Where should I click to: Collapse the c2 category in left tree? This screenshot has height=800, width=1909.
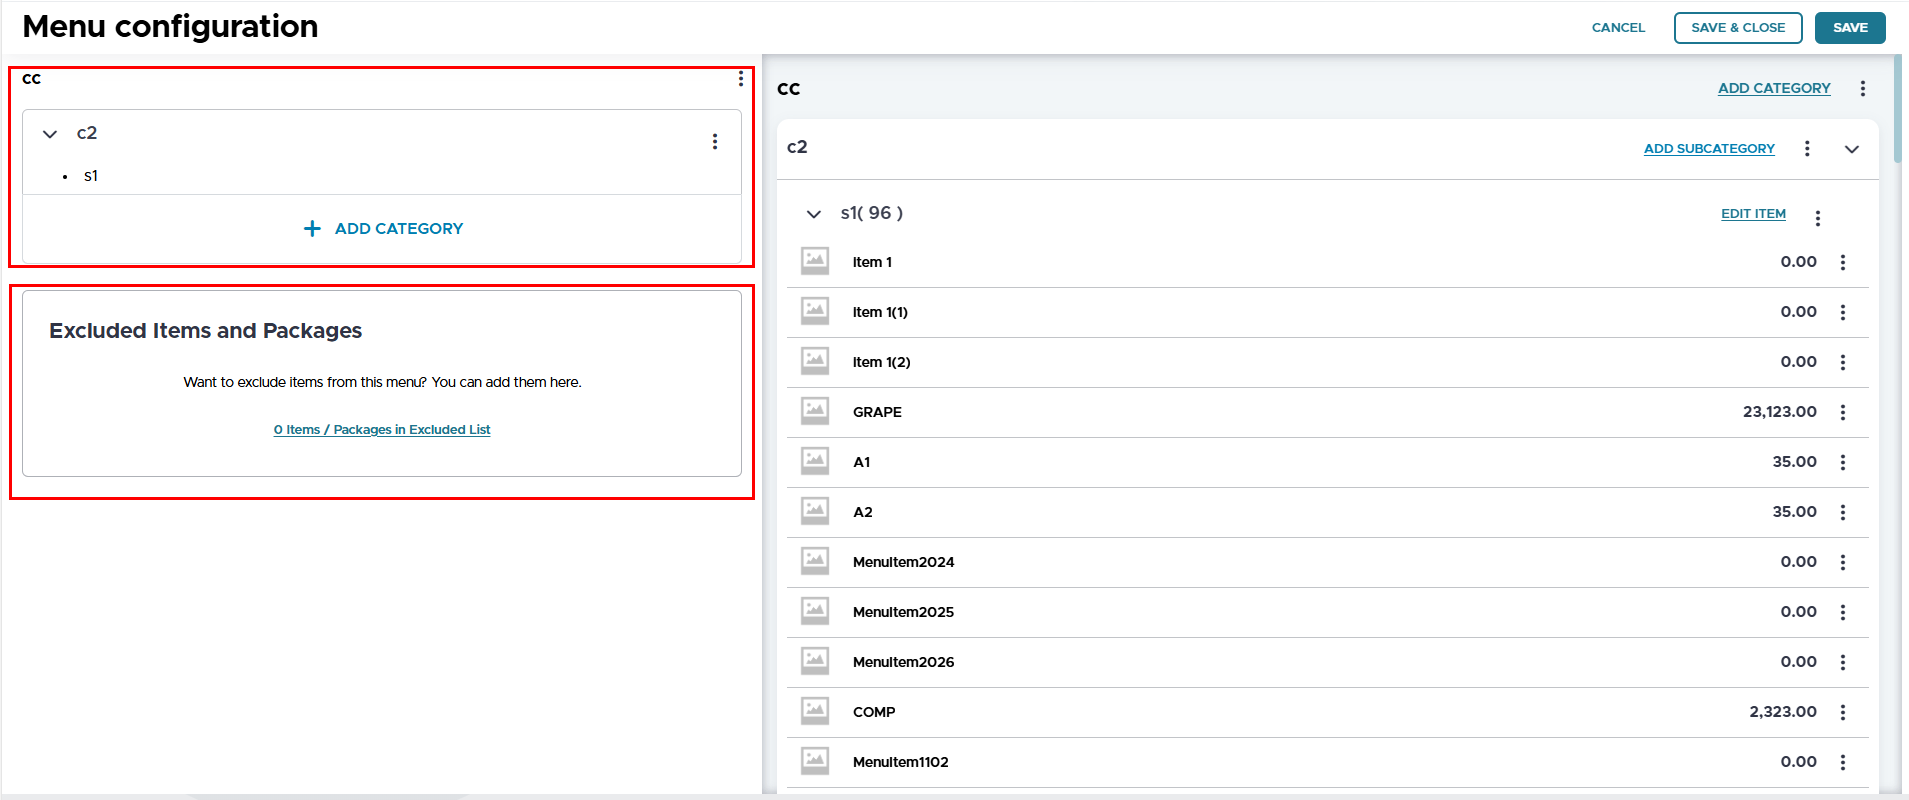(x=50, y=134)
